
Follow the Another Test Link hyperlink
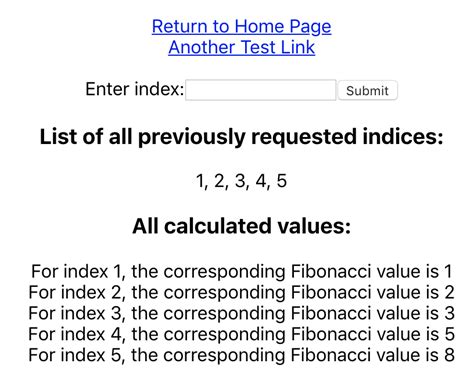[x=241, y=47]
